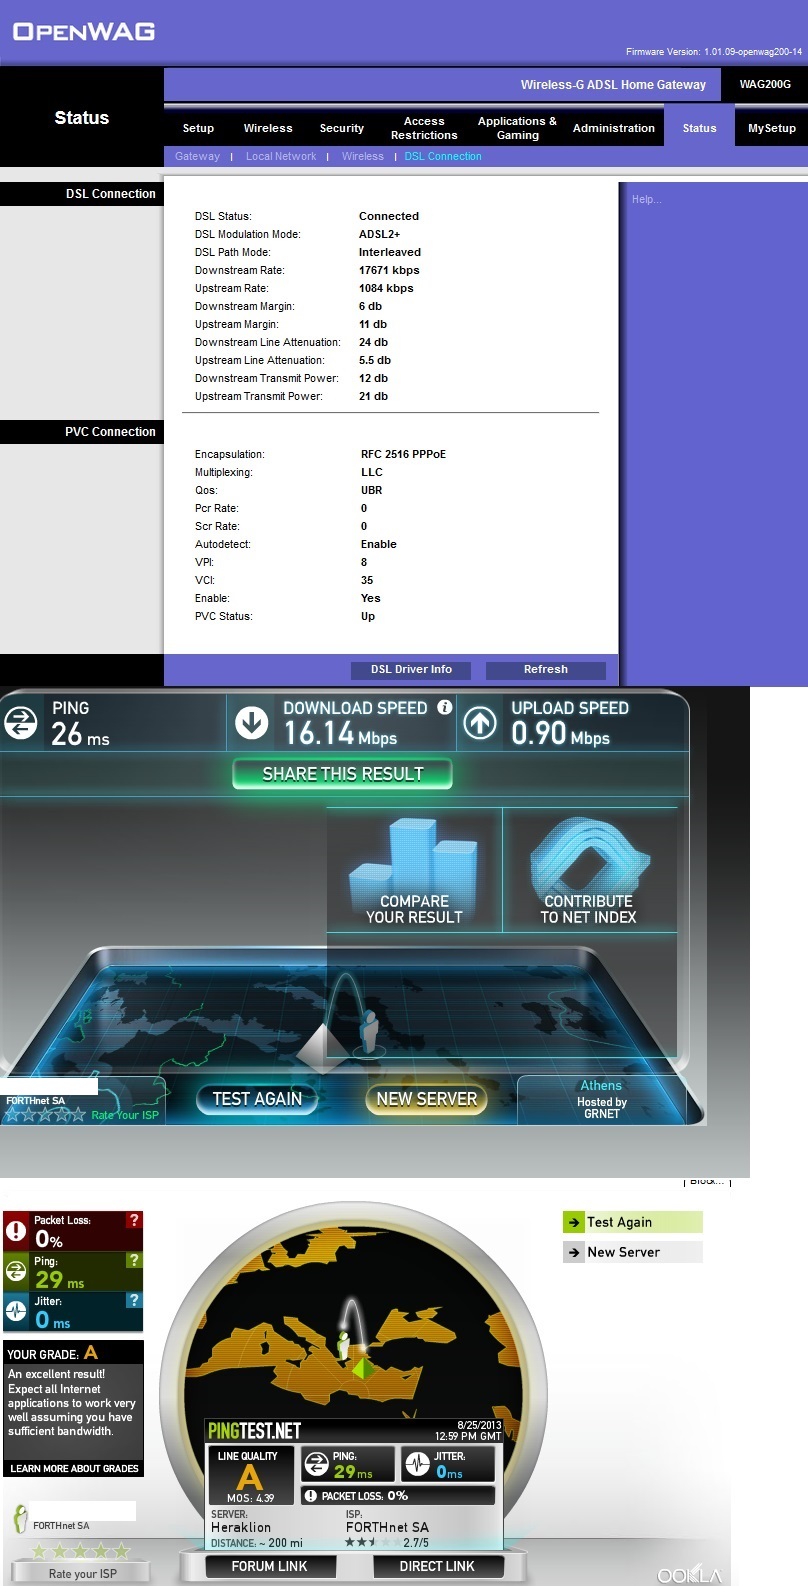
Task: Click the Direct Link button
Action: point(437,1566)
